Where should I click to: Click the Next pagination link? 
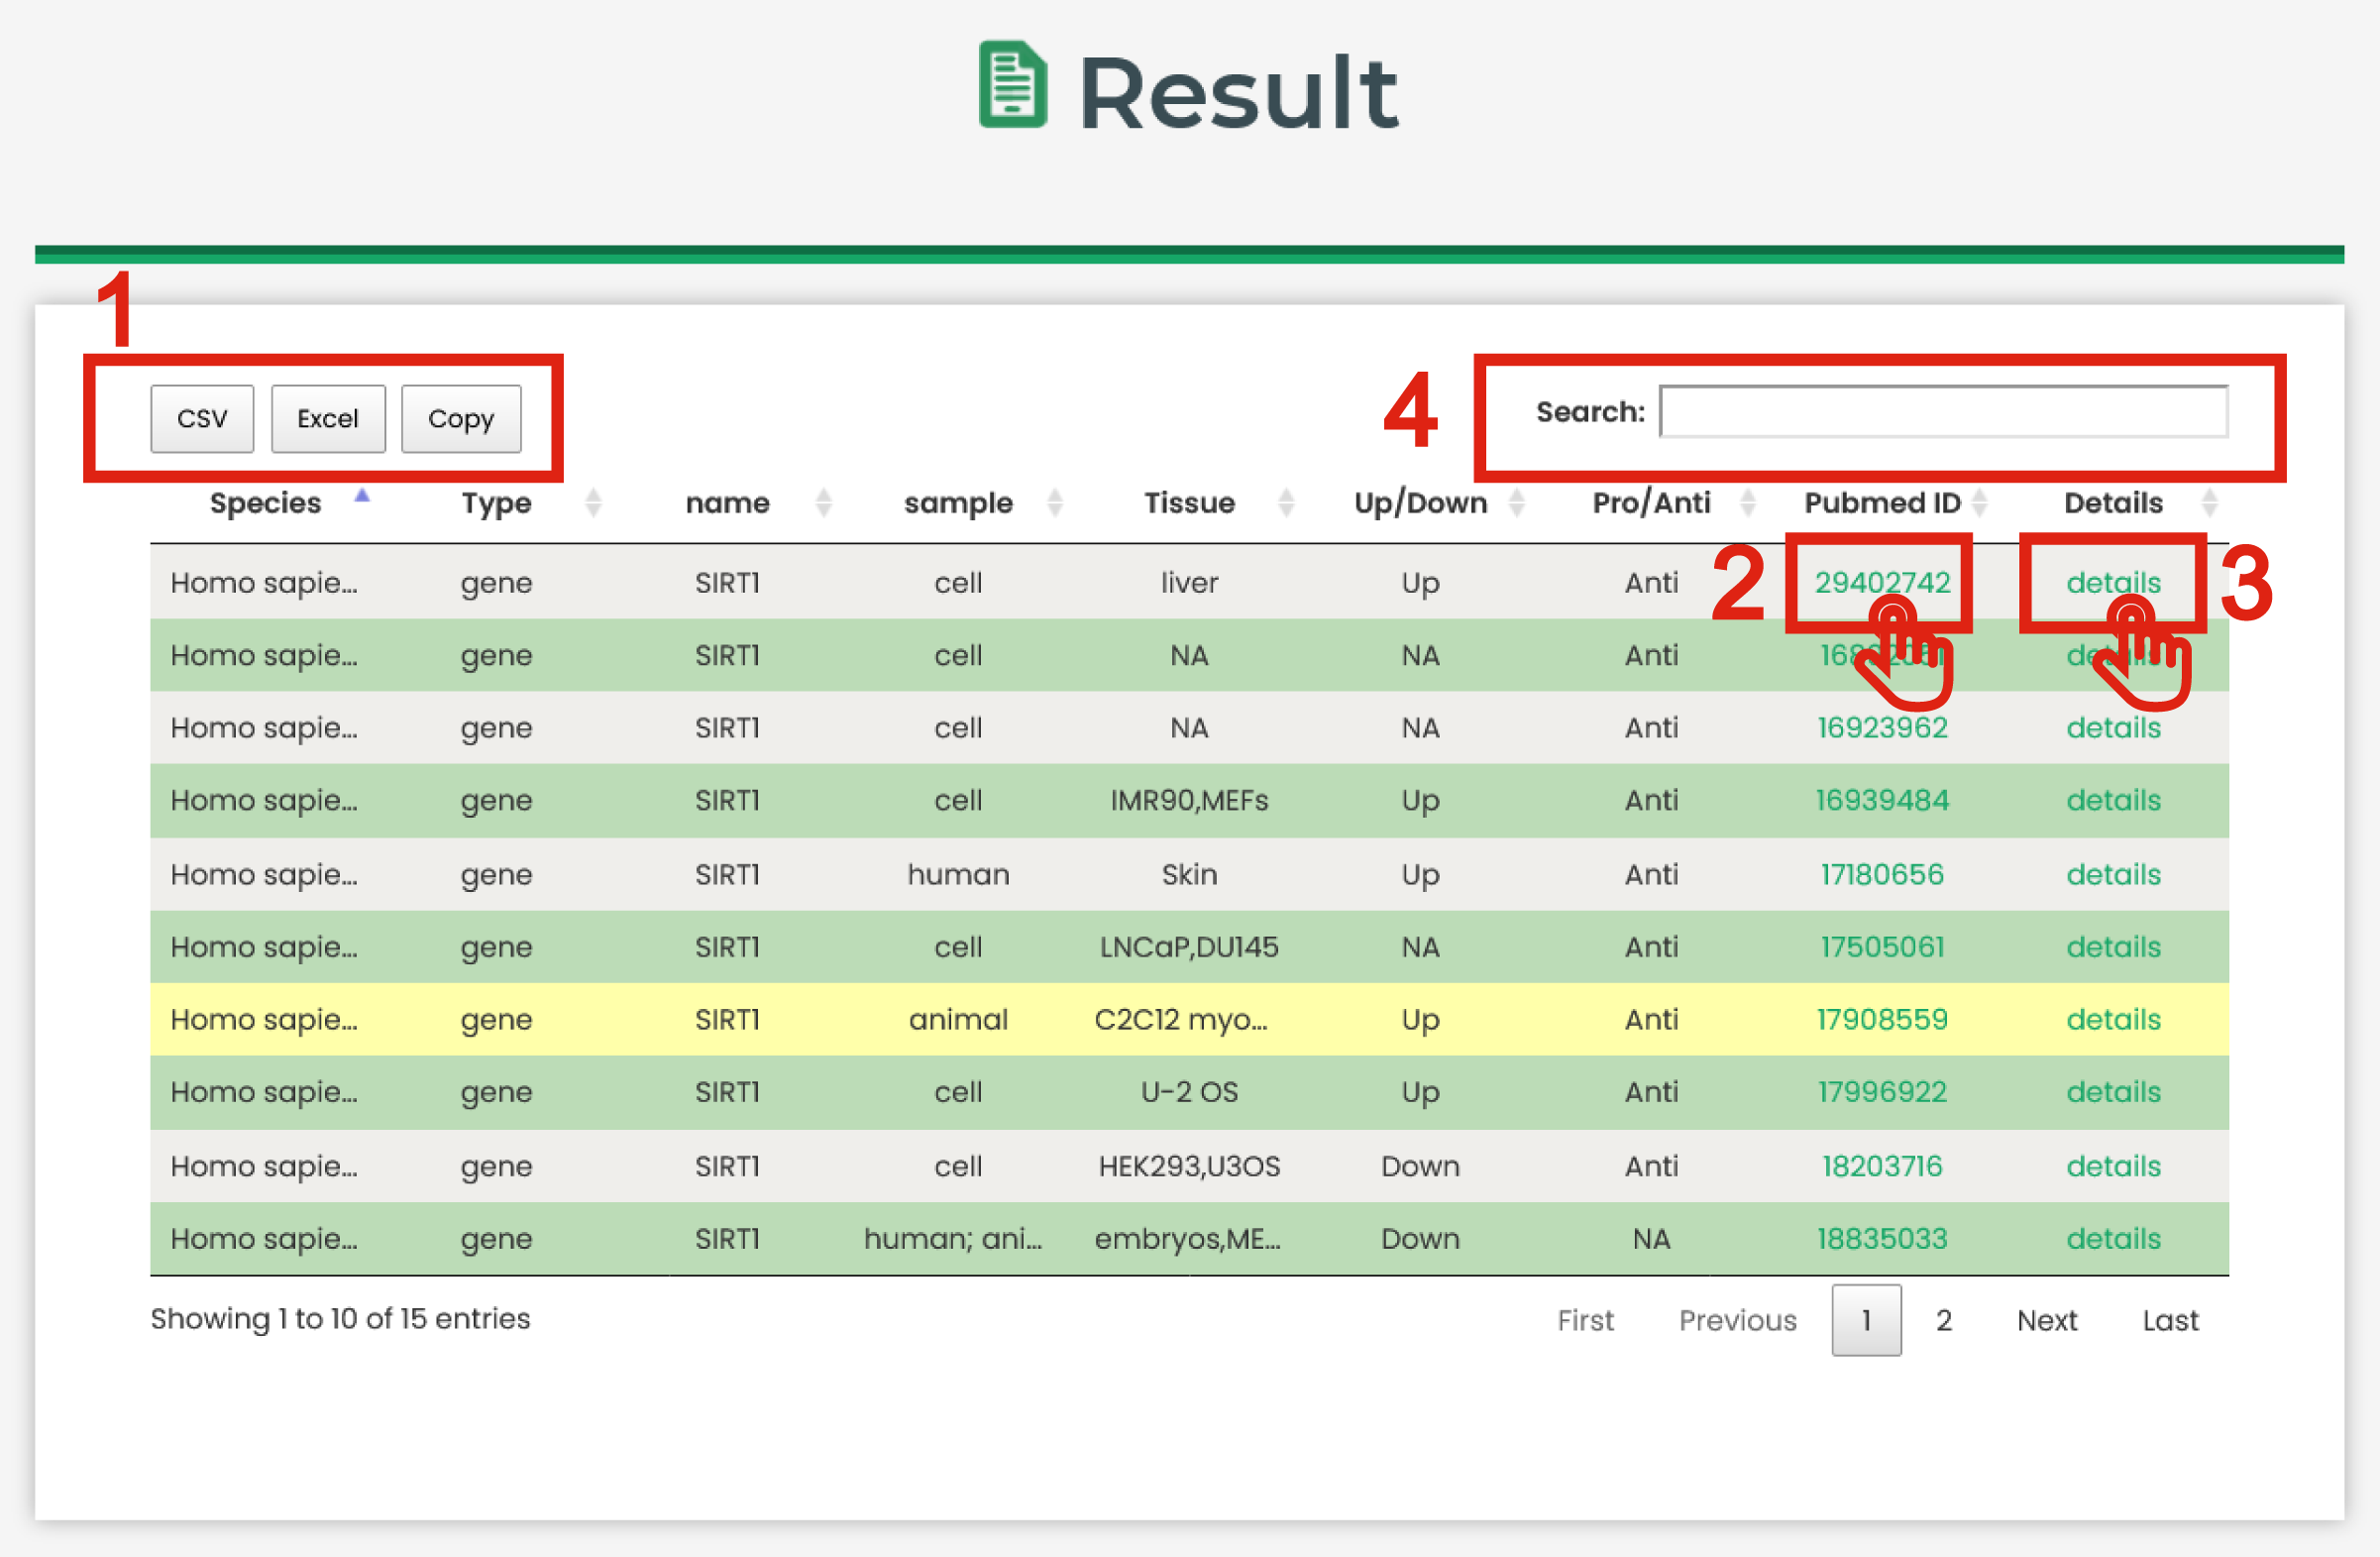point(2046,1320)
